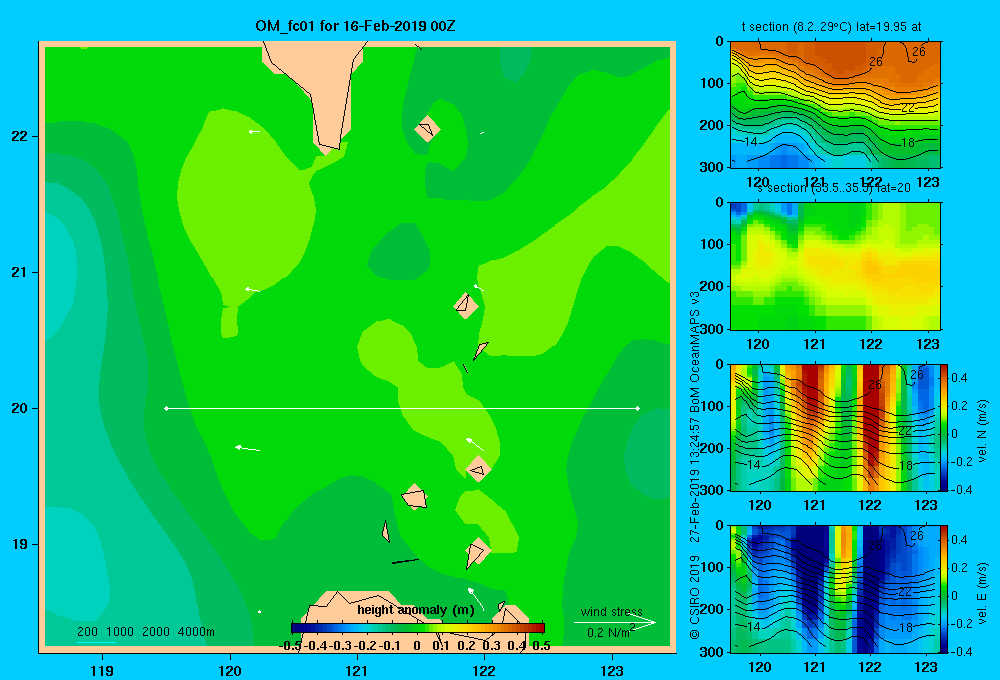The image size is (1000, 680).
Task: Click the 'height anomaly (m)' label
Action: click(416, 610)
